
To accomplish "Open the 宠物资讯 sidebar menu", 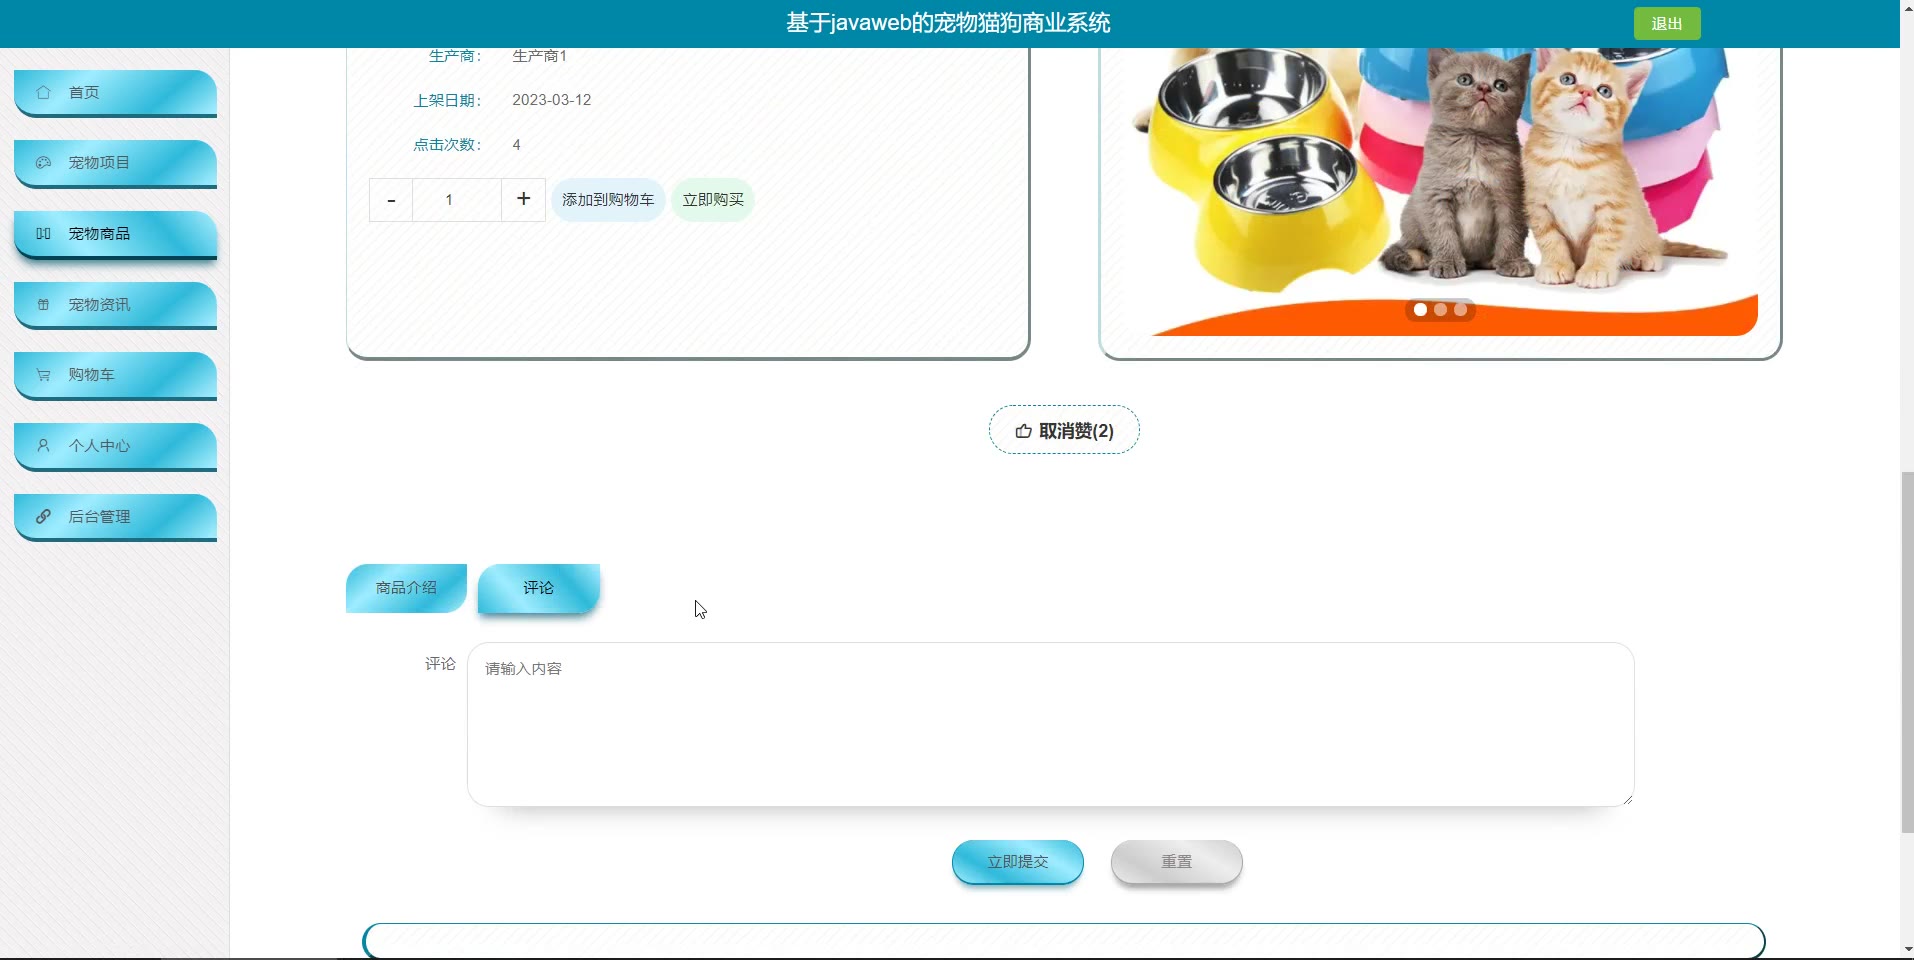I will tap(115, 304).
